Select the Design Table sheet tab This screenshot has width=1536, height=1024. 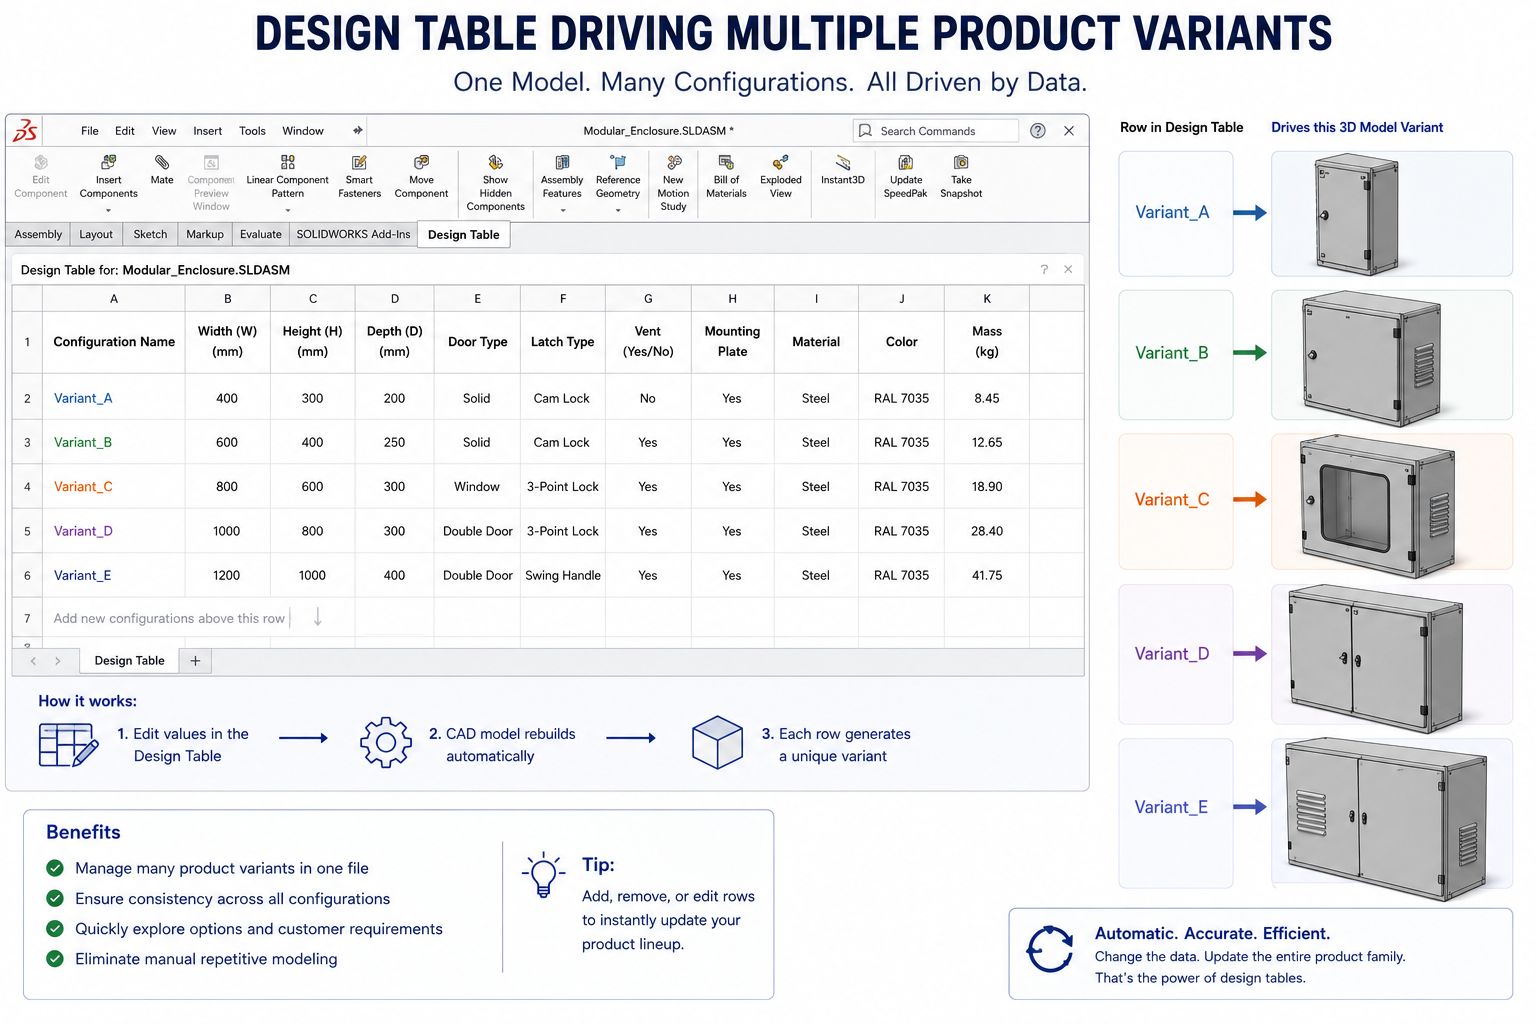(x=129, y=661)
